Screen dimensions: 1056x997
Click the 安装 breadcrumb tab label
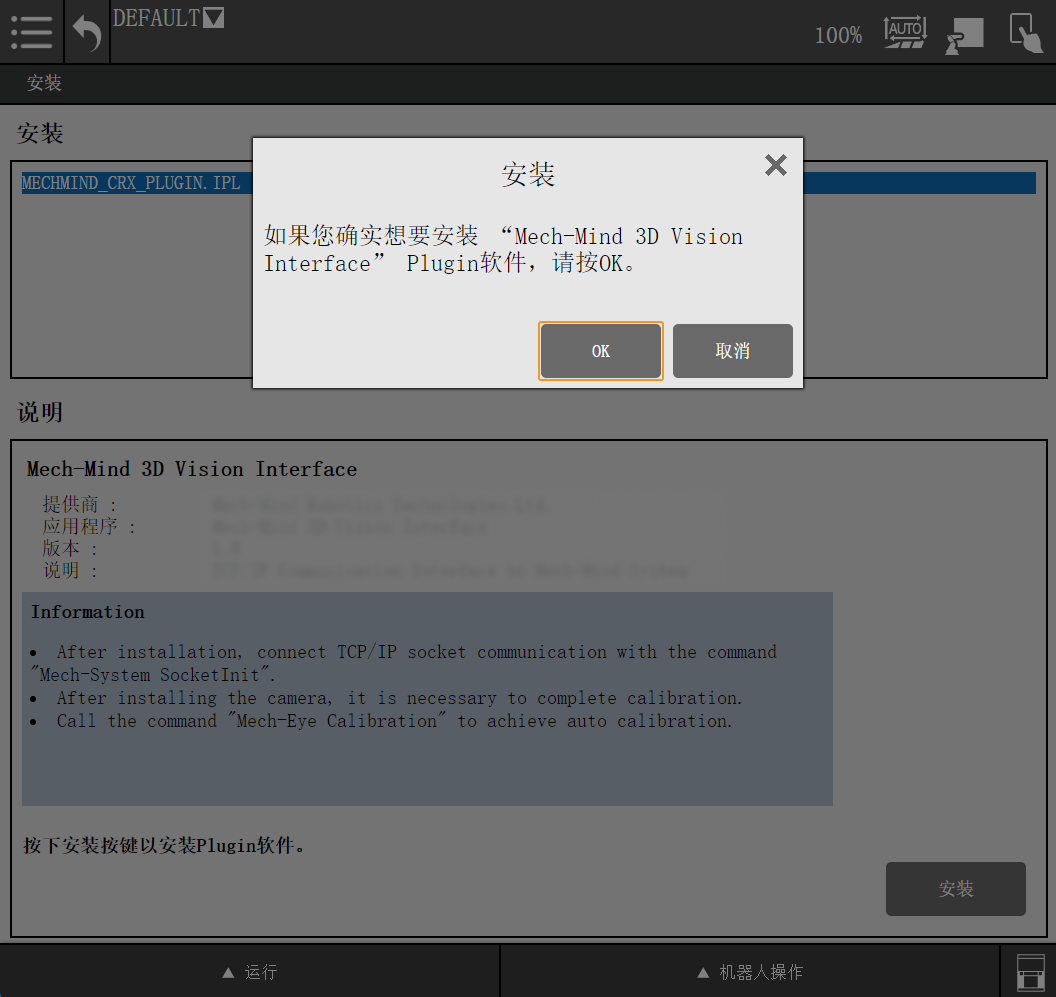tap(44, 83)
